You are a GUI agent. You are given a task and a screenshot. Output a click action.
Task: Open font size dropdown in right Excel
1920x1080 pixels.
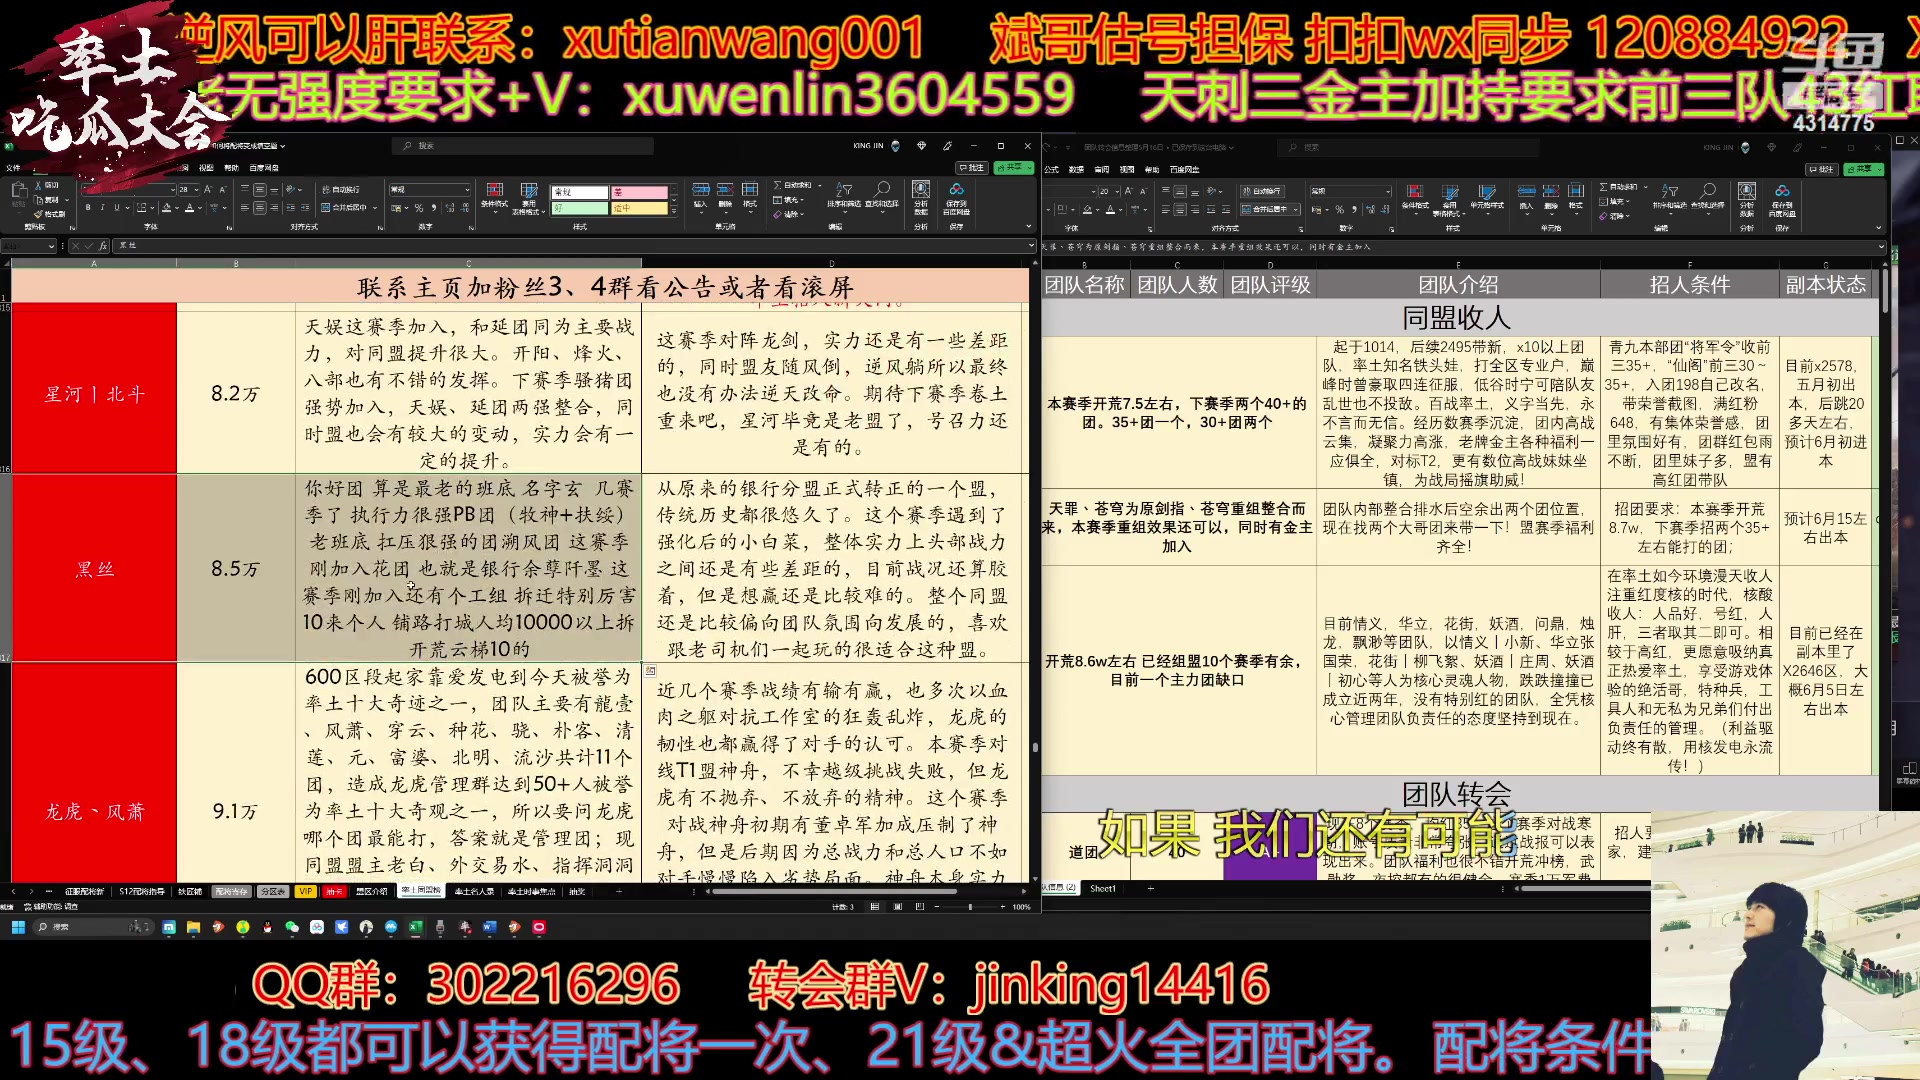pyautogui.click(x=1117, y=191)
